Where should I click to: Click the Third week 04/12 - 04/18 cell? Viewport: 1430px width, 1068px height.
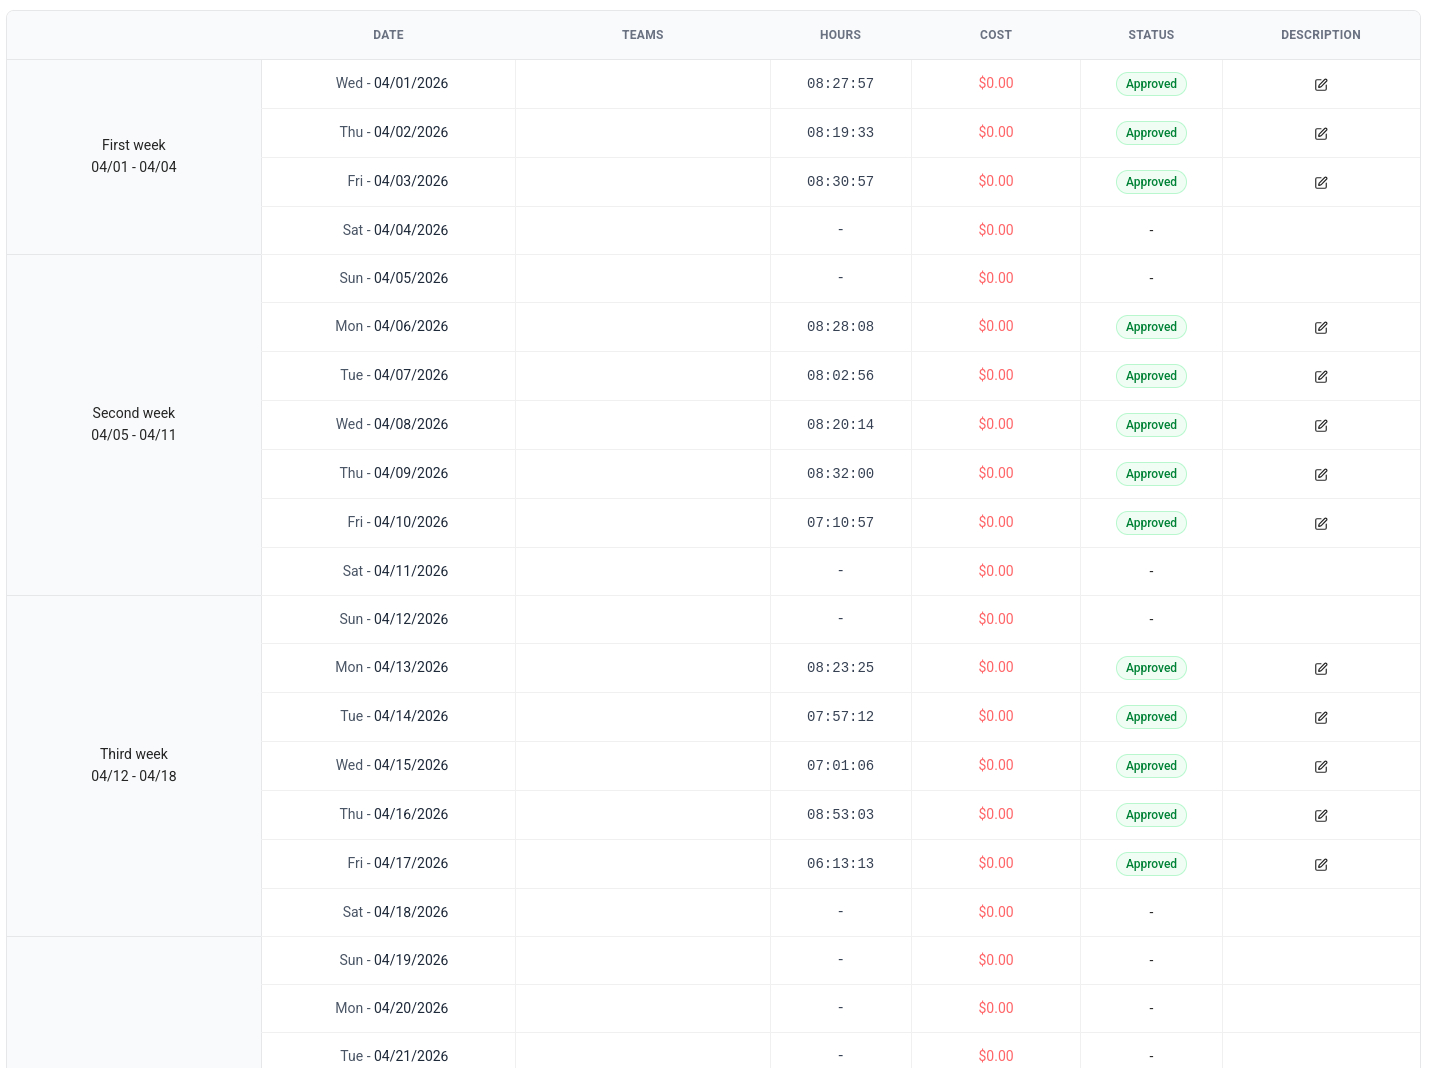click(x=134, y=766)
